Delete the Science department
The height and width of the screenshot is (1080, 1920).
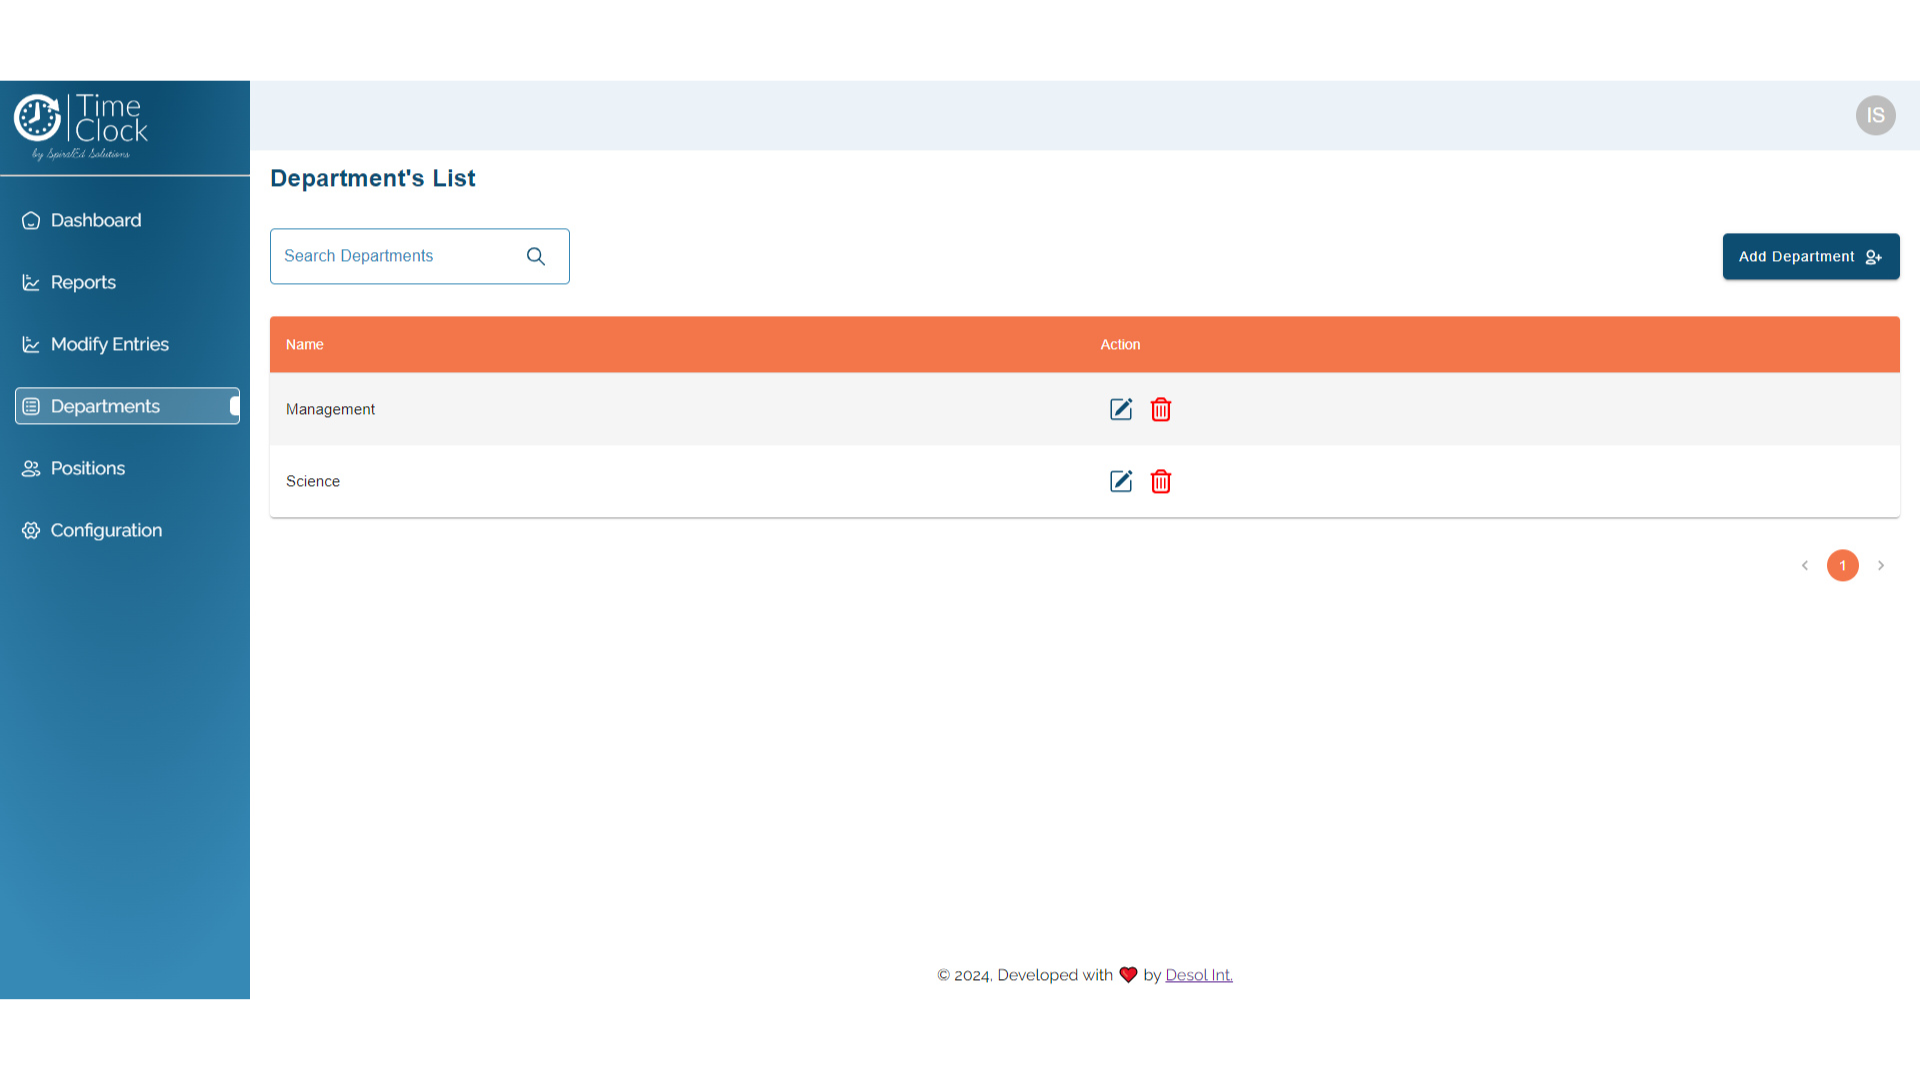point(1161,481)
